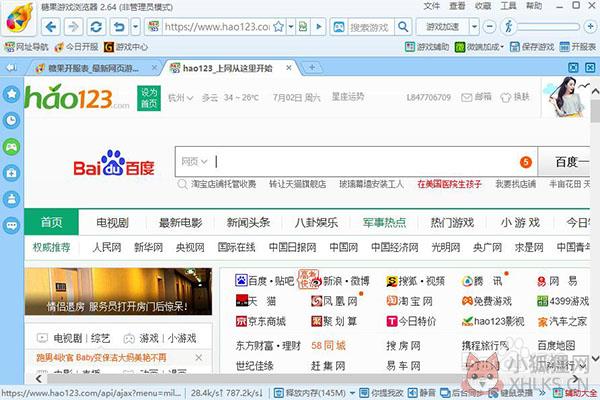
Task: Click the undo closed tab arrow icon
Action: [x=119, y=27]
